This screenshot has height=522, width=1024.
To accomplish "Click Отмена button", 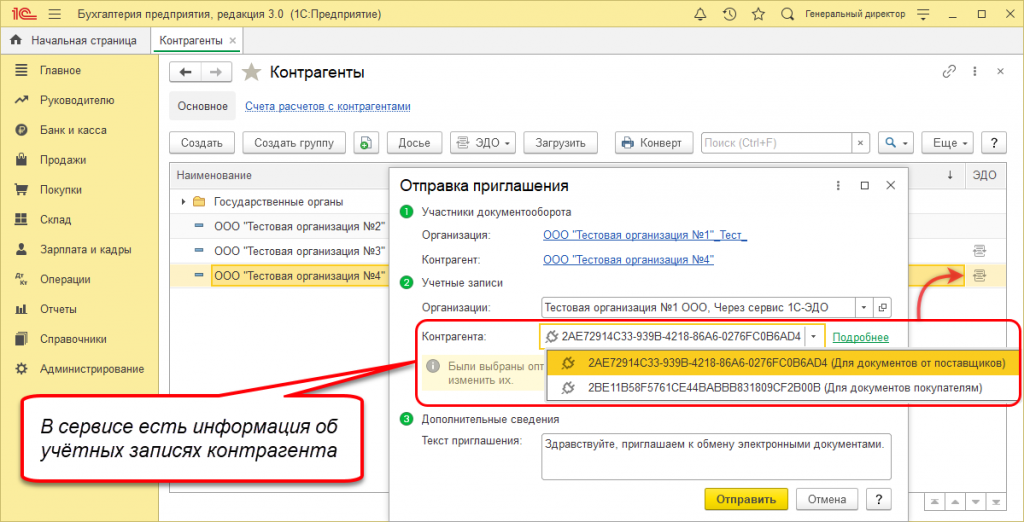I will coord(827,500).
